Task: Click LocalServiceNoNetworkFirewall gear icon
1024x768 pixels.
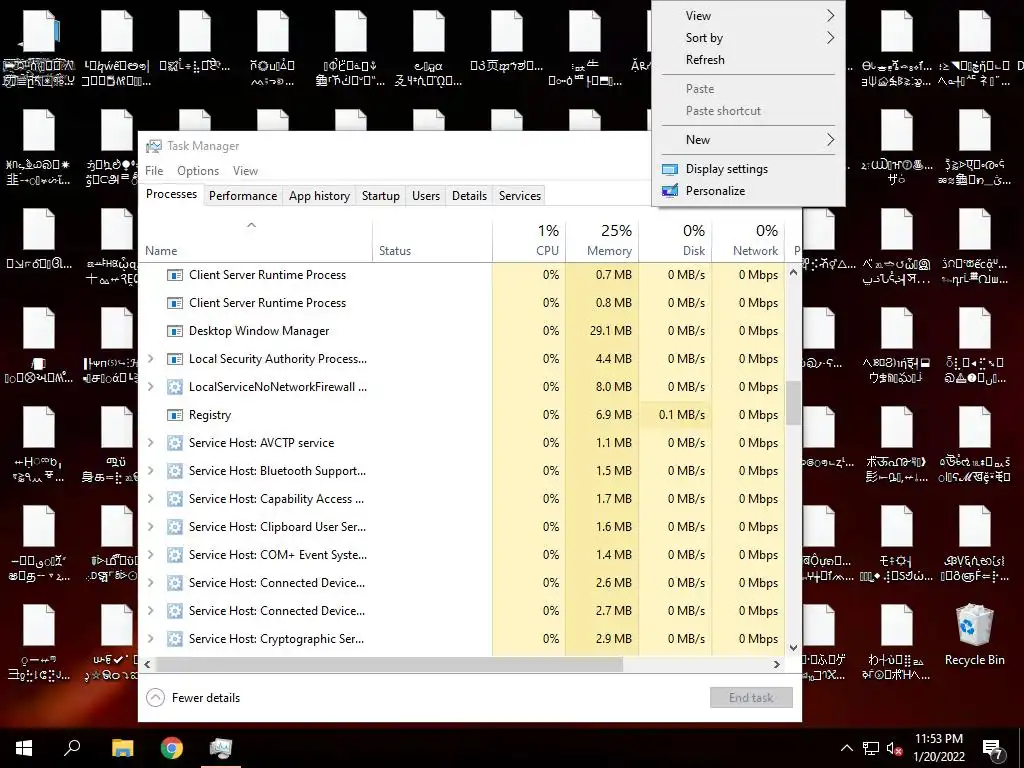Action: pyautogui.click(x=174, y=387)
